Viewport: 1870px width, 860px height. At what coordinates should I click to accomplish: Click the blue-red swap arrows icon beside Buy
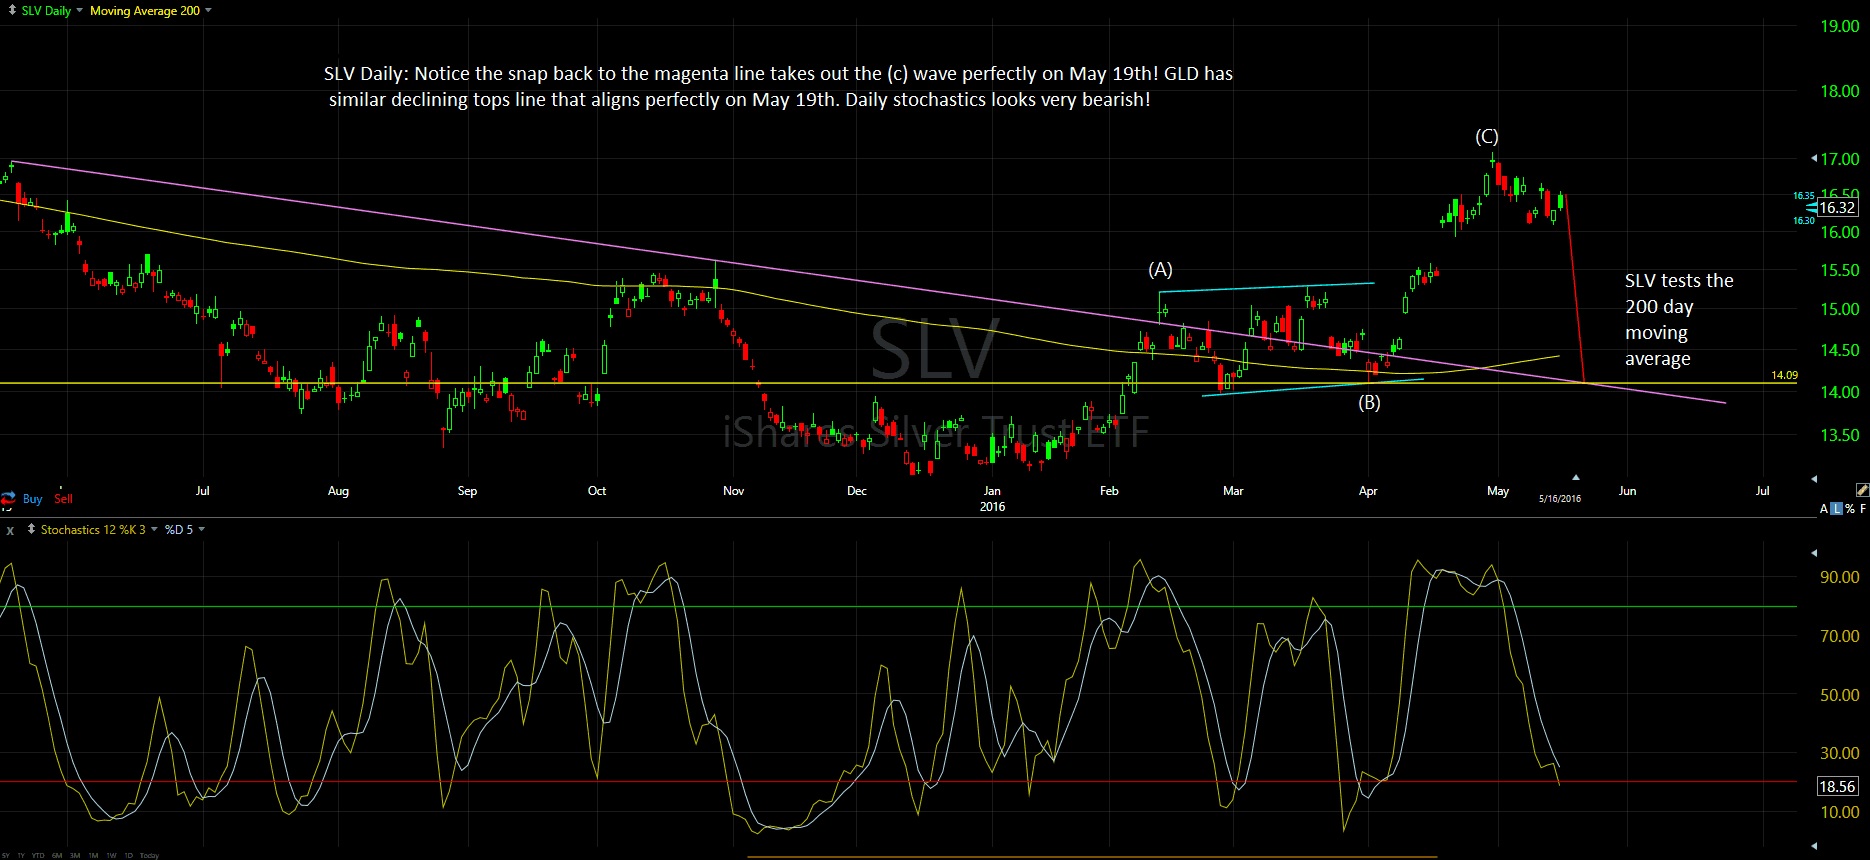click(x=8, y=499)
